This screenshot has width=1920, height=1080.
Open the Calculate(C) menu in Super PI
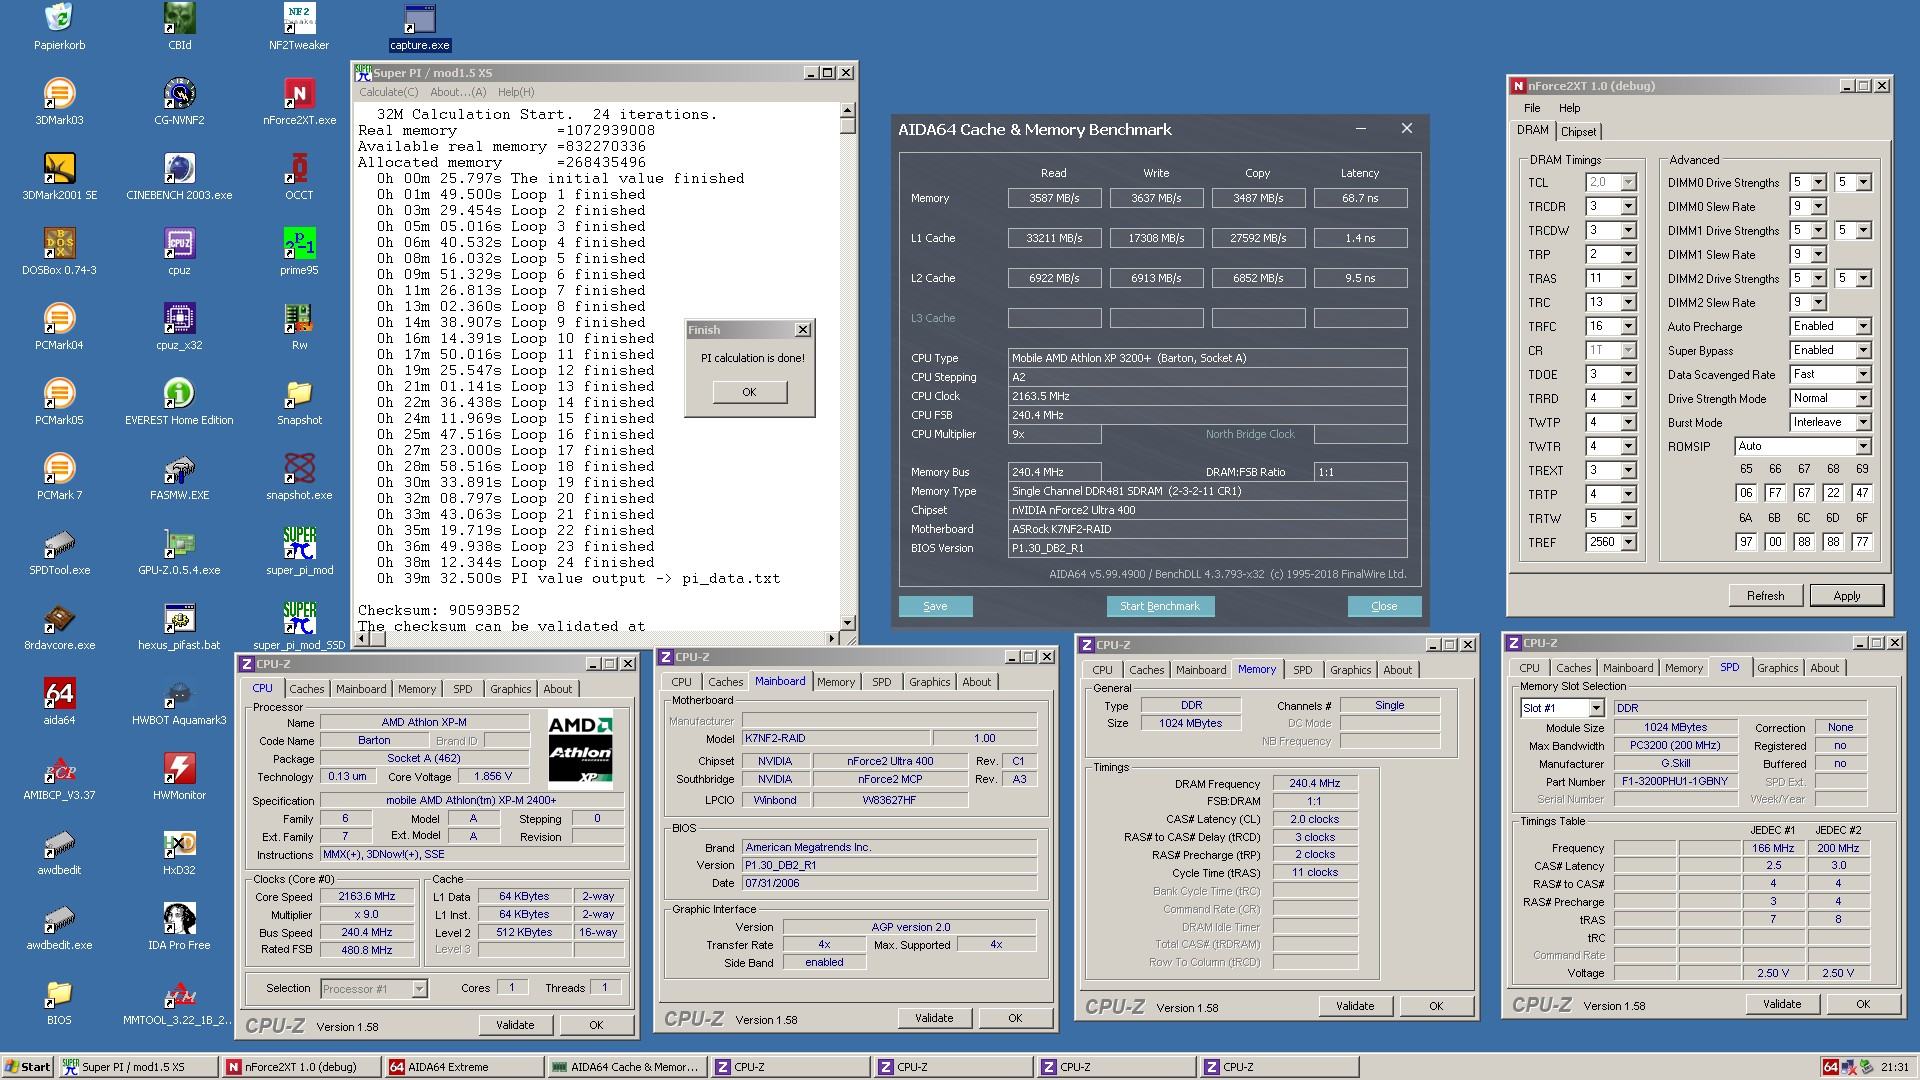click(389, 92)
